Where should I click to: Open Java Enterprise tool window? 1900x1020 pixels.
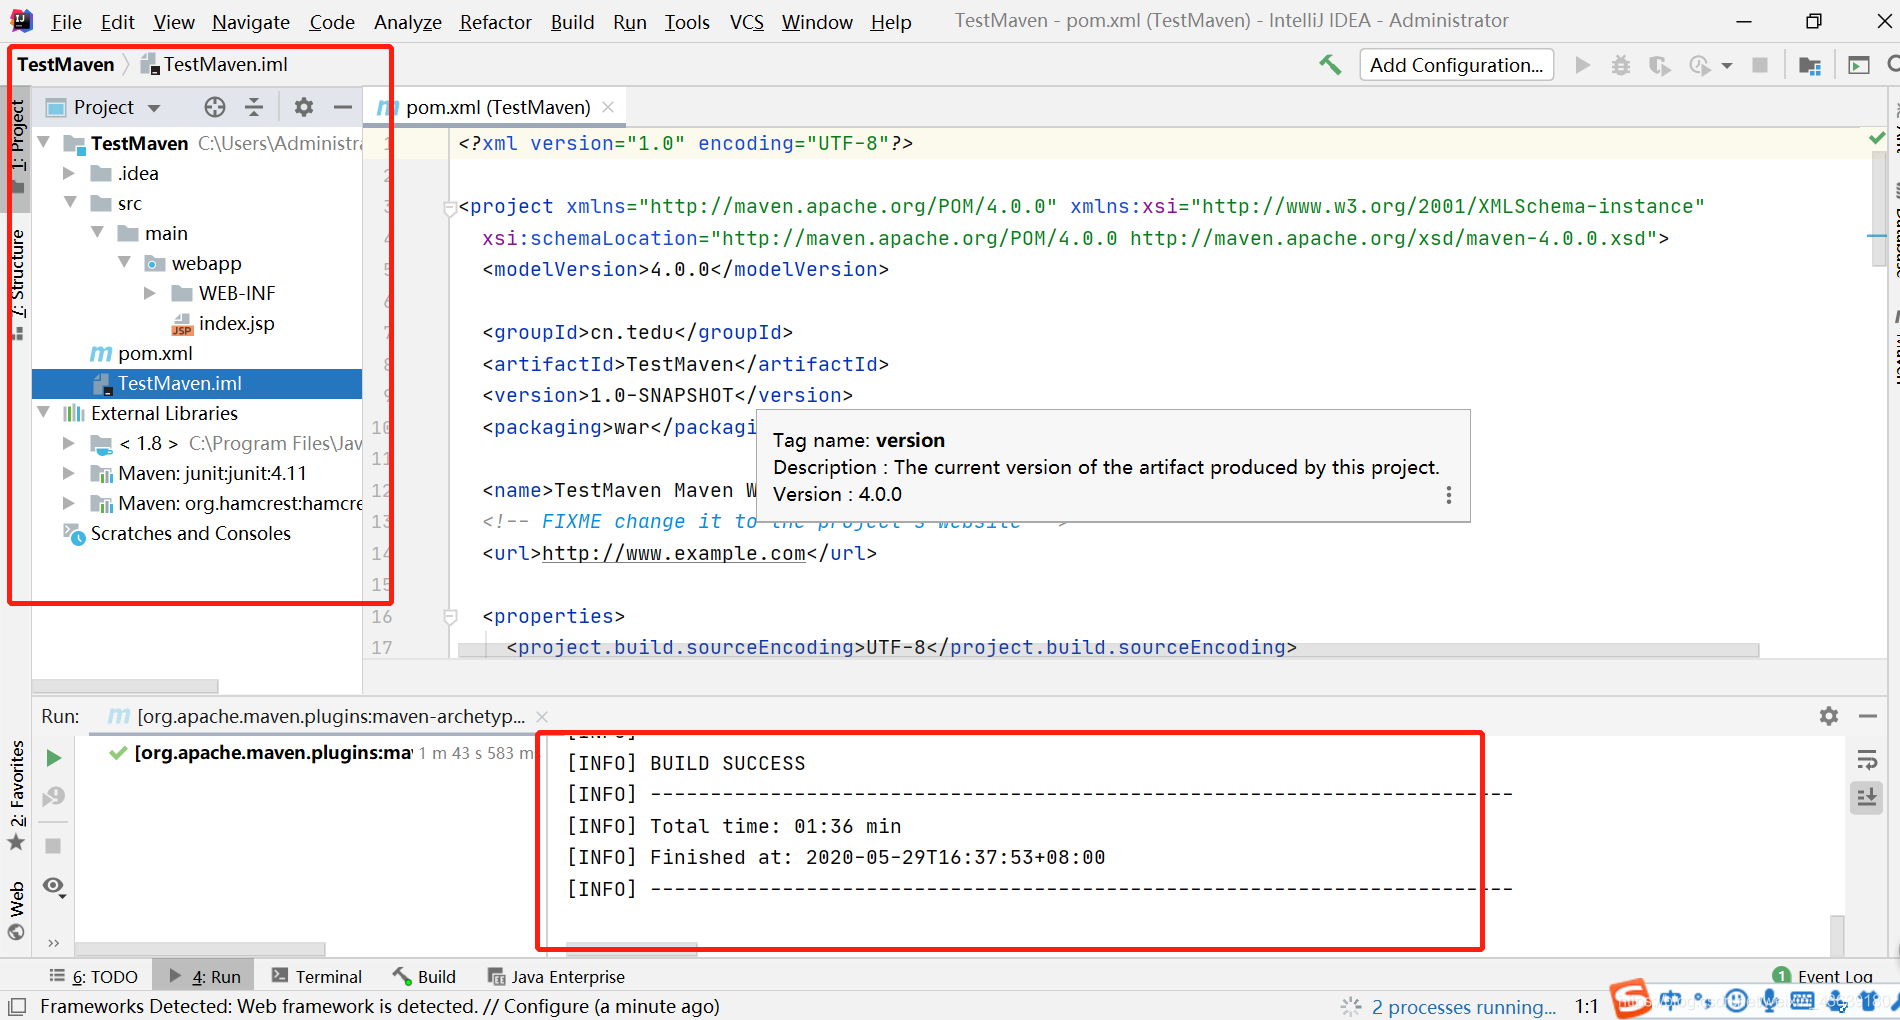pos(556,977)
